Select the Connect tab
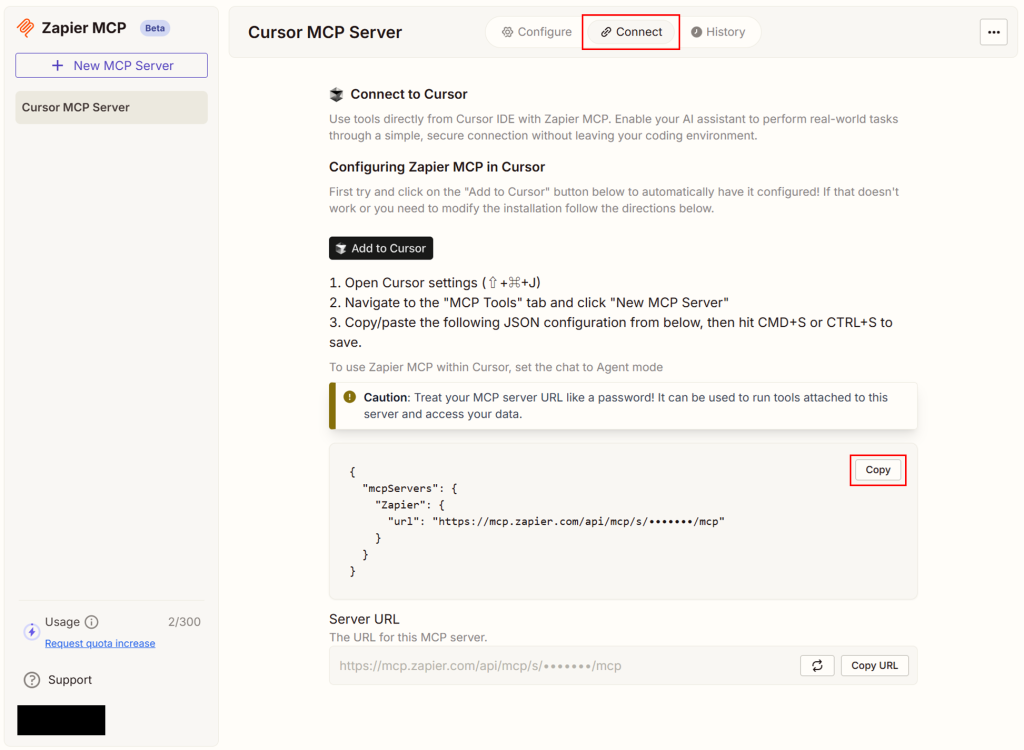1024x750 pixels. point(631,32)
